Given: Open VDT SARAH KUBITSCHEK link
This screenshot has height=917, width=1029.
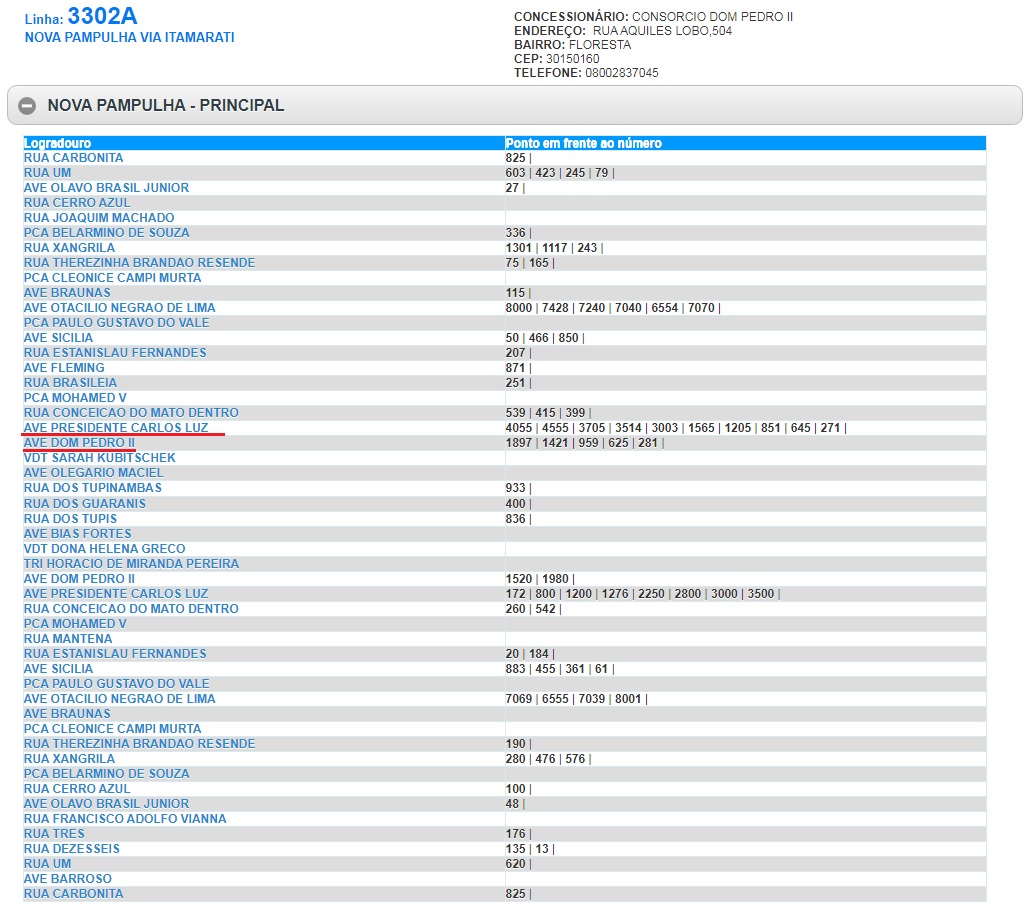Looking at the screenshot, I should point(100,458).
